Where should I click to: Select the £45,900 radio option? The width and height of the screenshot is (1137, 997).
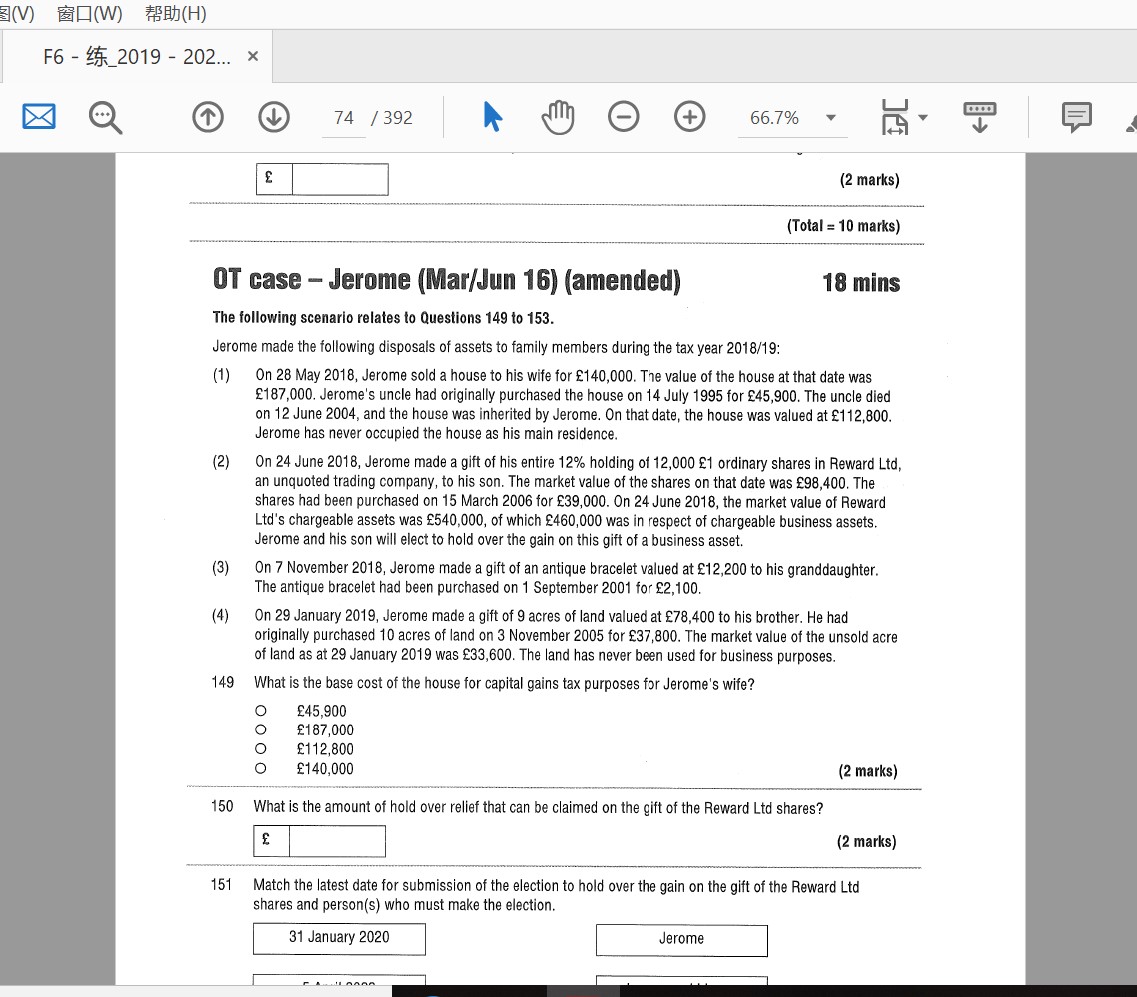tap(261, 711)
